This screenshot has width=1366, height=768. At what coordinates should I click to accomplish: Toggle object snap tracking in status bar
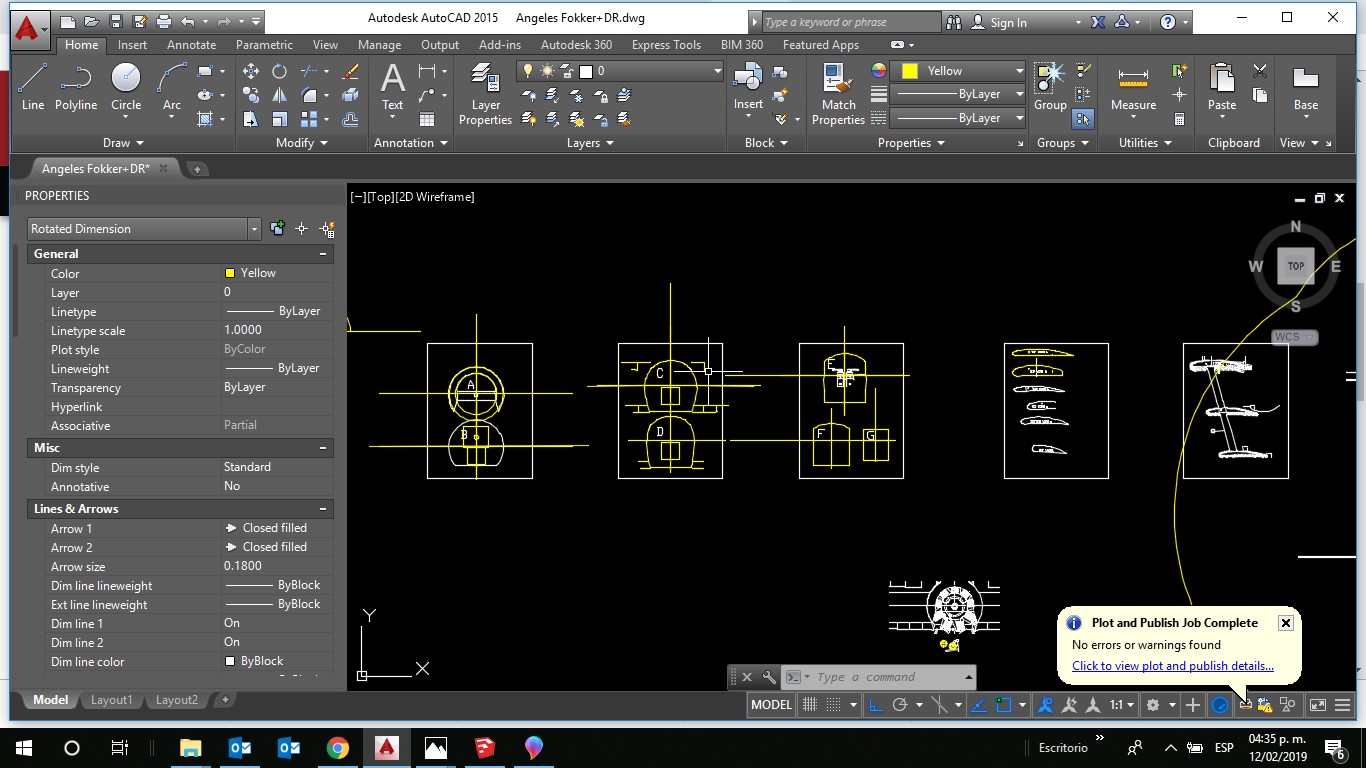(x=978, y=705)
